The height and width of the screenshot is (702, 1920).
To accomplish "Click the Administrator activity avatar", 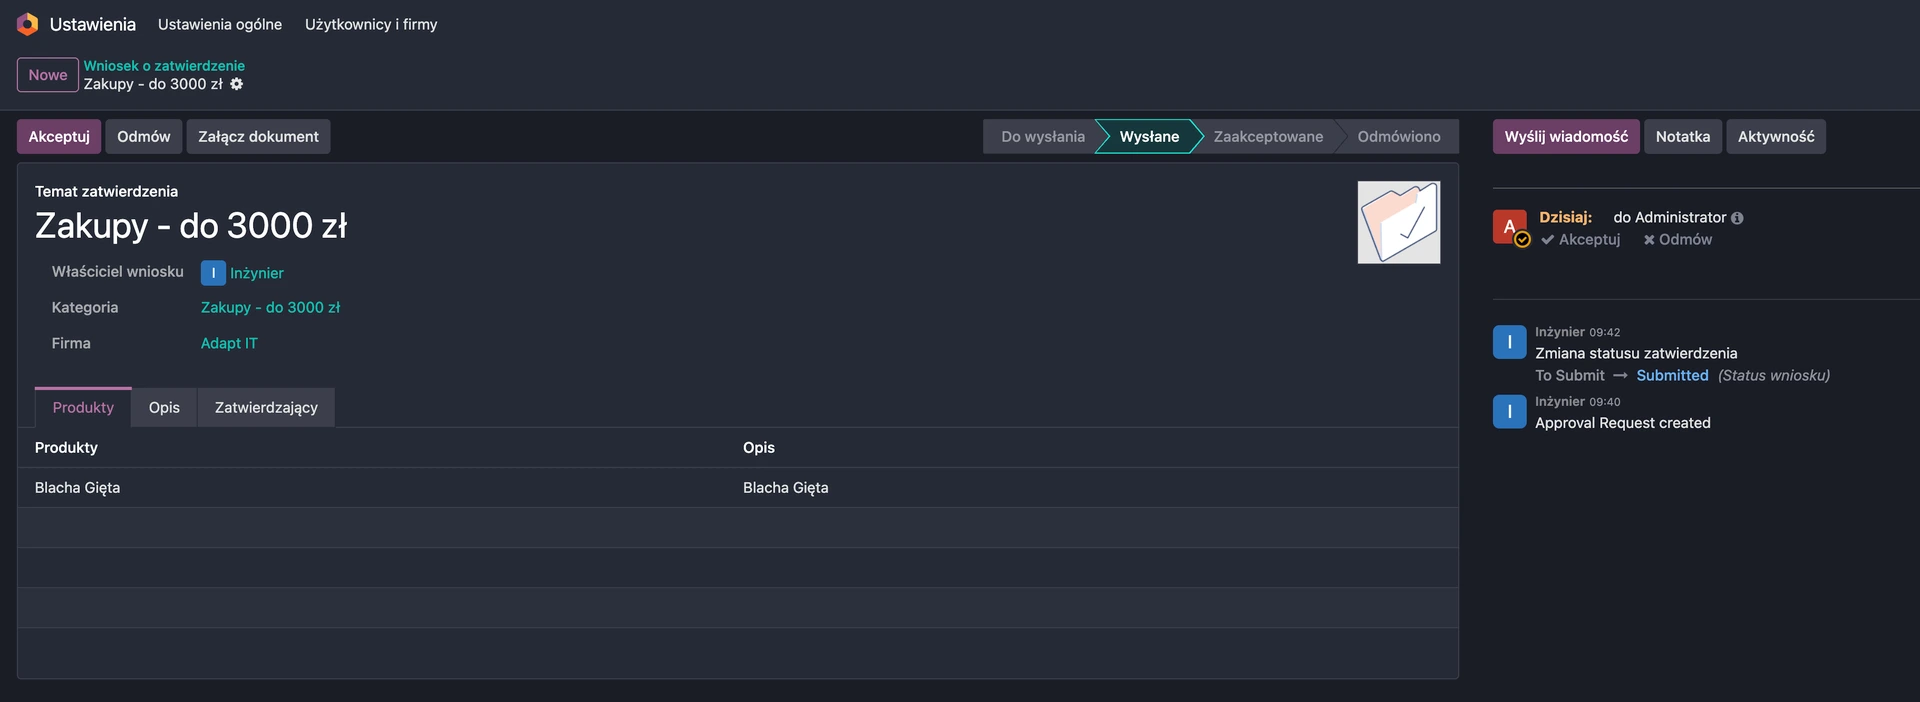I will point(1509,227).
